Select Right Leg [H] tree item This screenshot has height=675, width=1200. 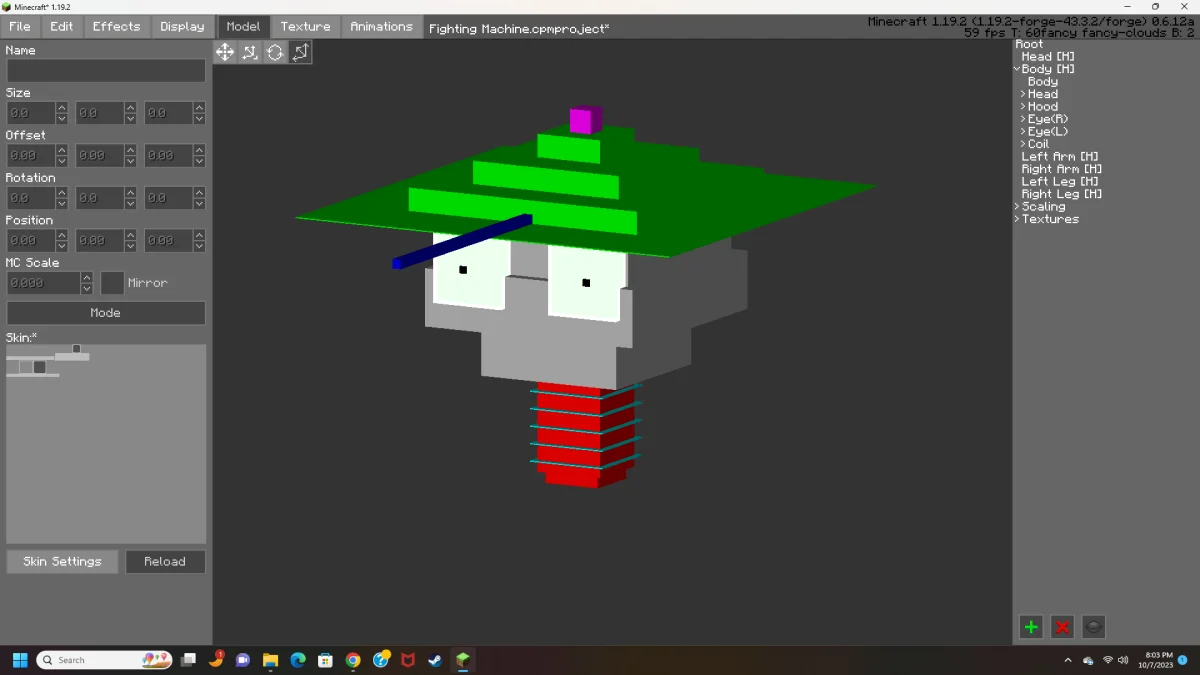click(x=1062, y=194)
